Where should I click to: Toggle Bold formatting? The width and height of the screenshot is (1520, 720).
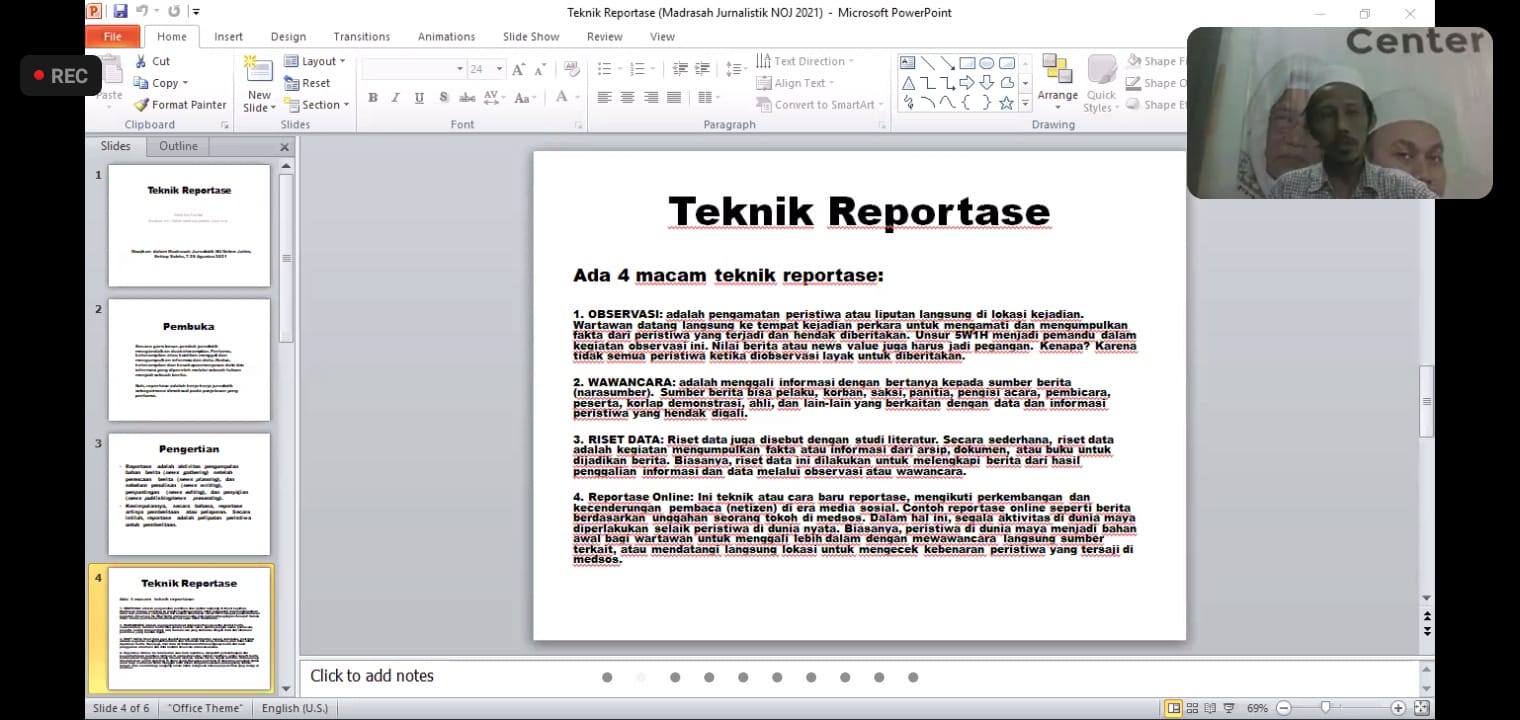(x=373, y=98)
